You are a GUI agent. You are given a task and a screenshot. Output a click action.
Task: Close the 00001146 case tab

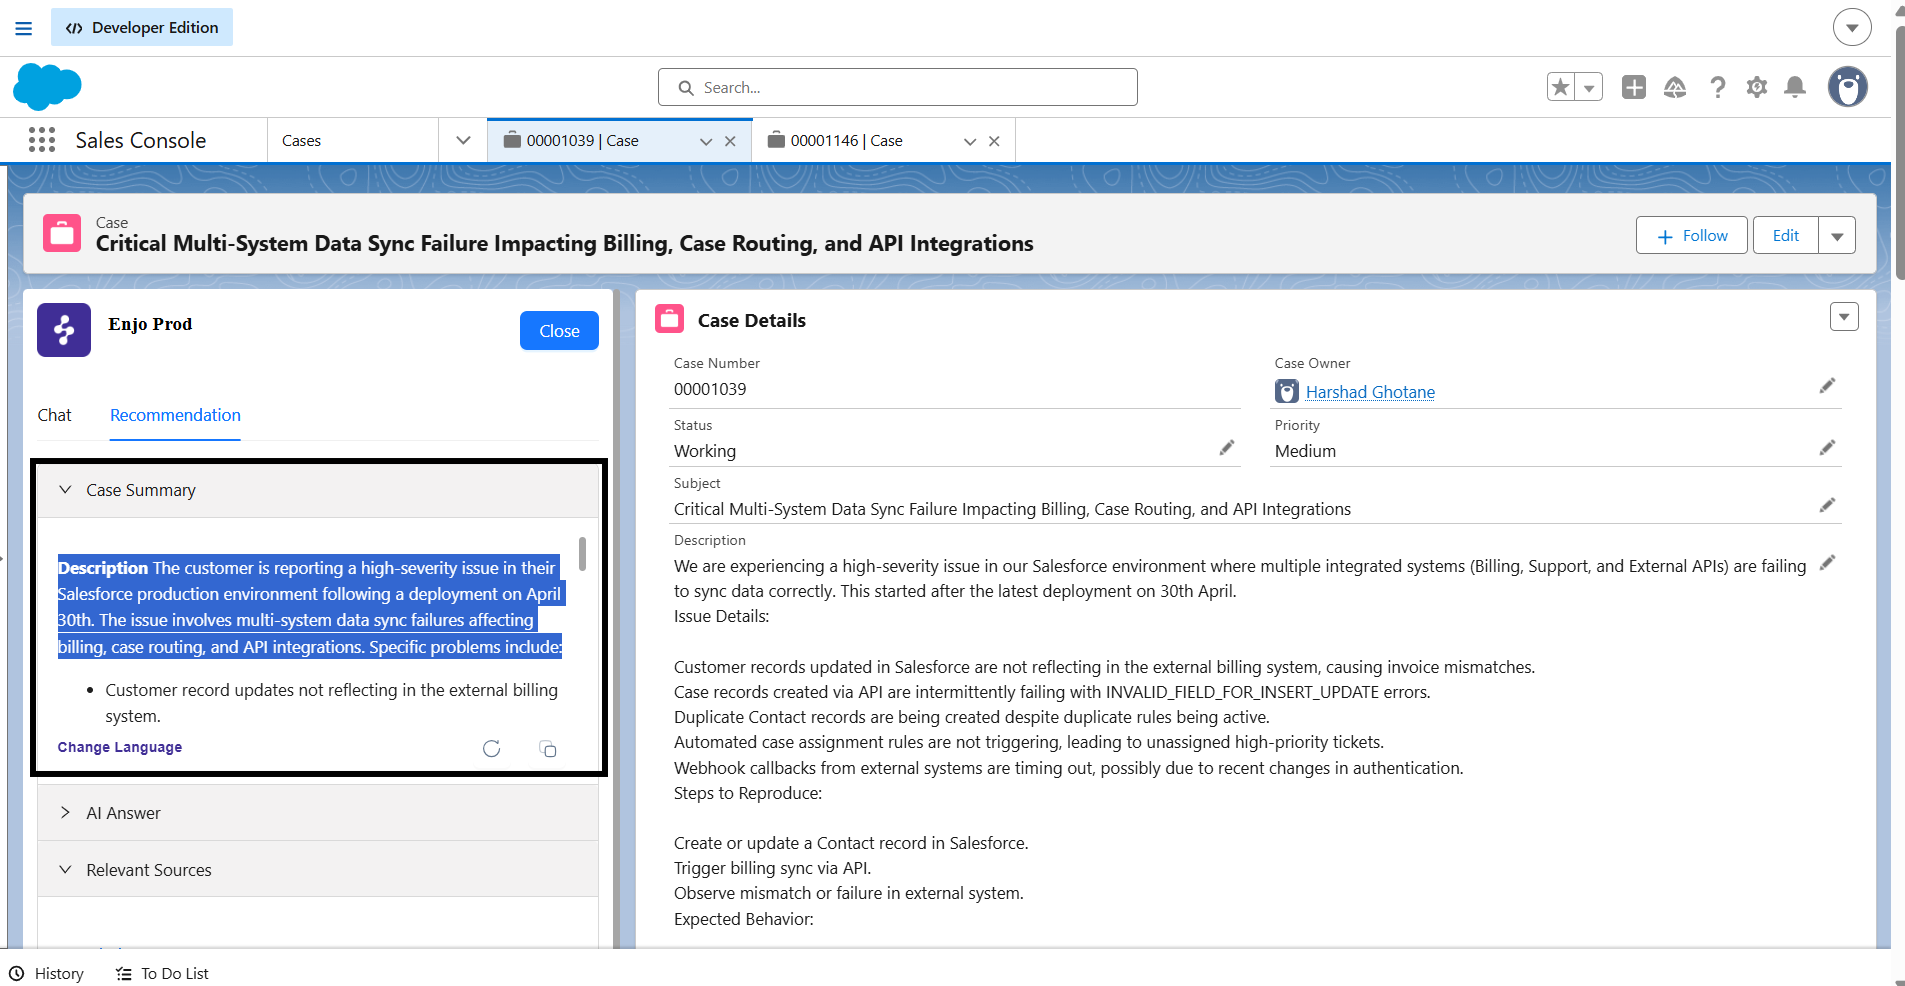[x=994, y=141]
